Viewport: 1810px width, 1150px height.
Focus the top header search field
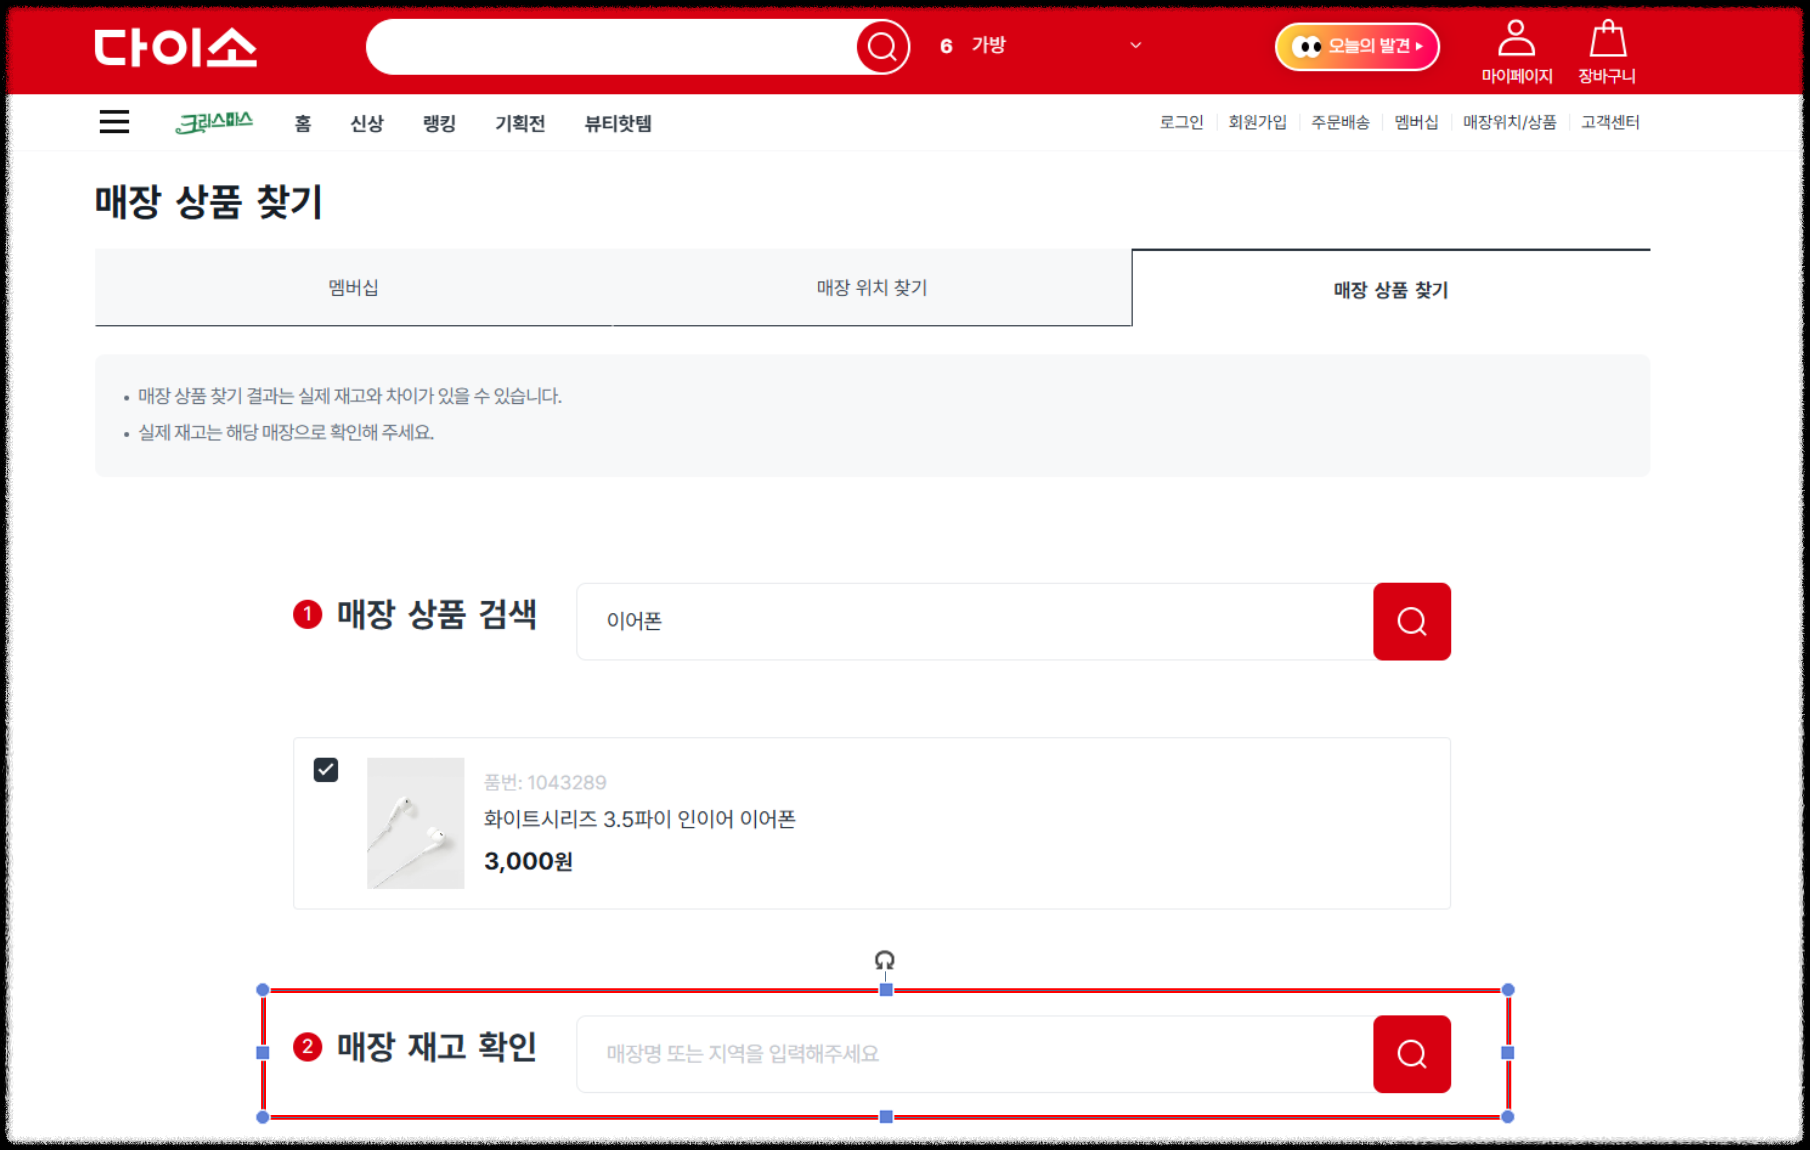coord(611,47)
